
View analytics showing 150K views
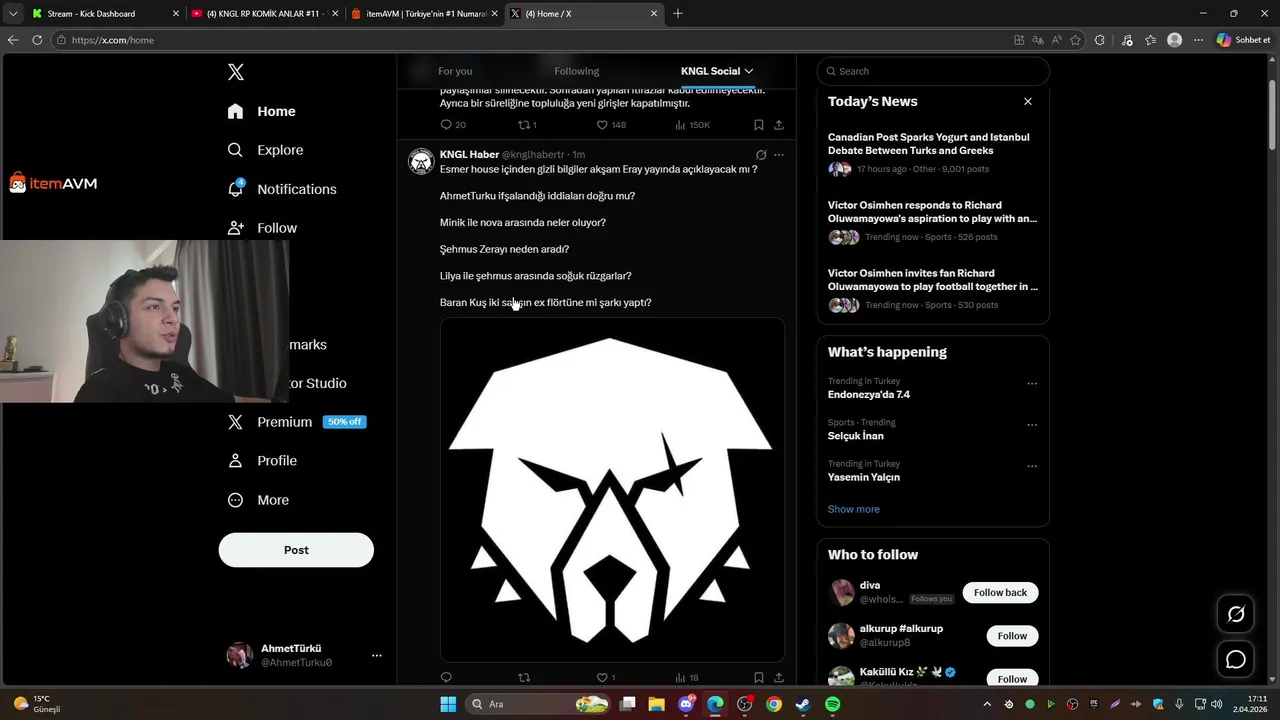tap(692, 125)
